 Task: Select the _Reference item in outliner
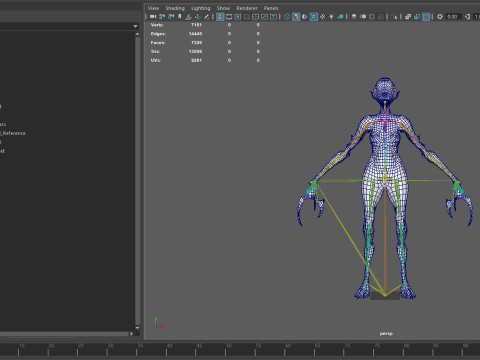pyautogui.click(x=13, y=133)
